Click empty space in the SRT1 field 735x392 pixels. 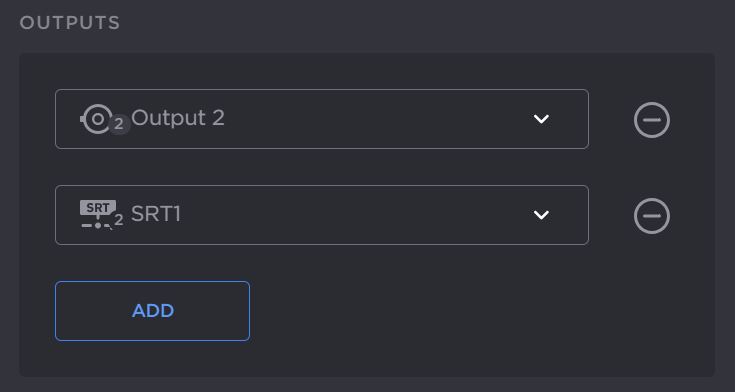pos(356,215)
